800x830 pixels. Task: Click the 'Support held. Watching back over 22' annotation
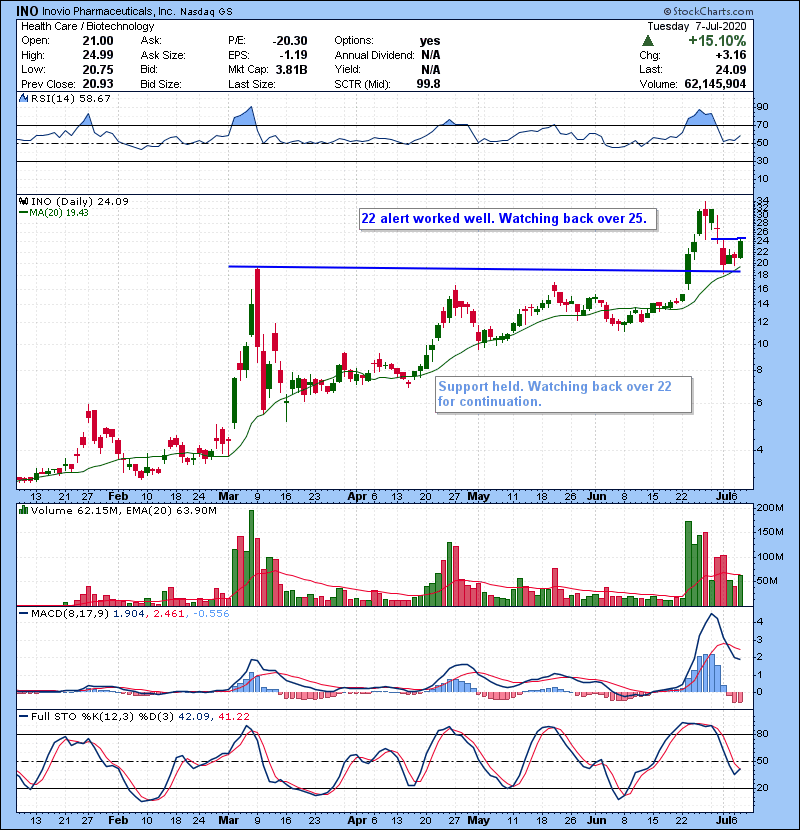(x=563, y=394)
